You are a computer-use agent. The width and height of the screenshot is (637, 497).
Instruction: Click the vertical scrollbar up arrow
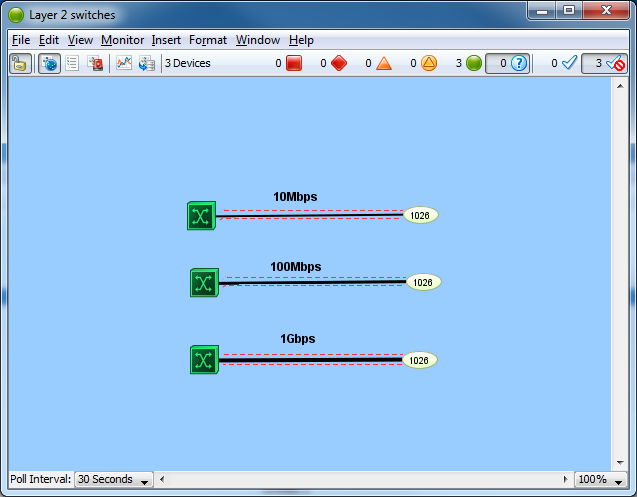[x=620, y=86]
